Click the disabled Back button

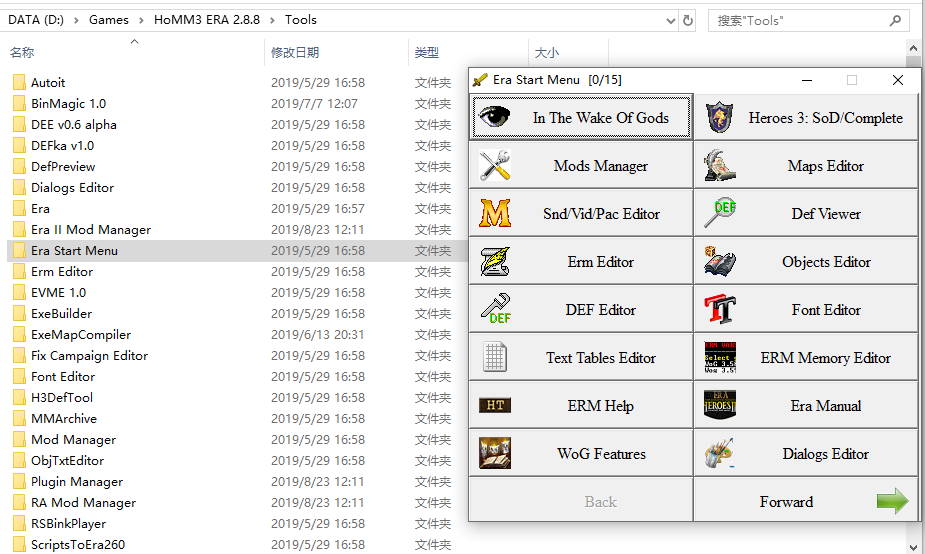581,501
